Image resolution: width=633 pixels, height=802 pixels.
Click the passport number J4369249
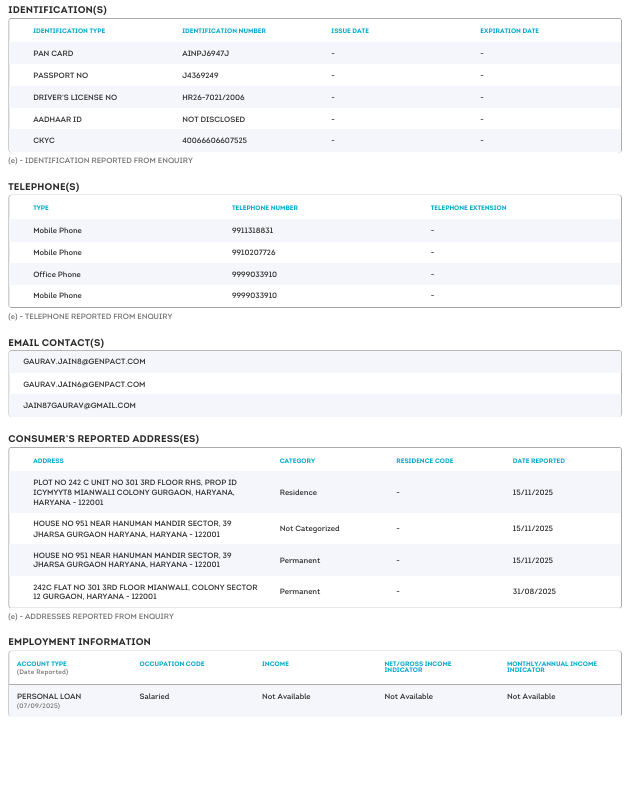[200, 75]
